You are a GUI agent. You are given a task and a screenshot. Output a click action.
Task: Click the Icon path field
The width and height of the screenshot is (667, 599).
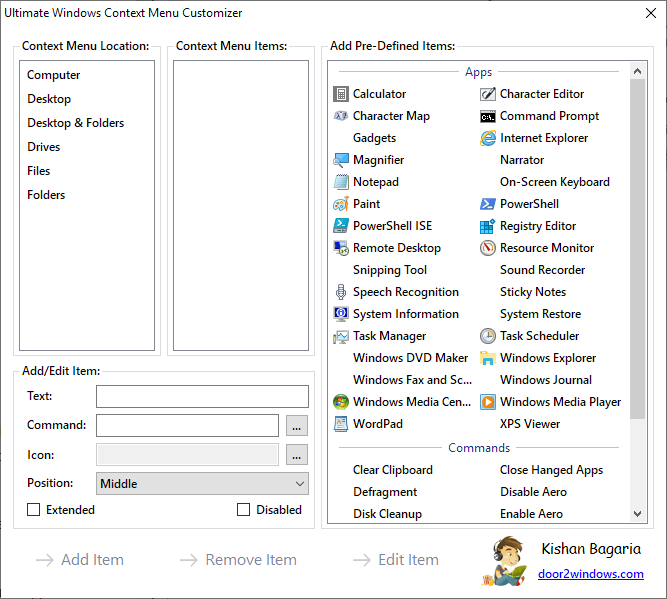(x=187, y=455)
